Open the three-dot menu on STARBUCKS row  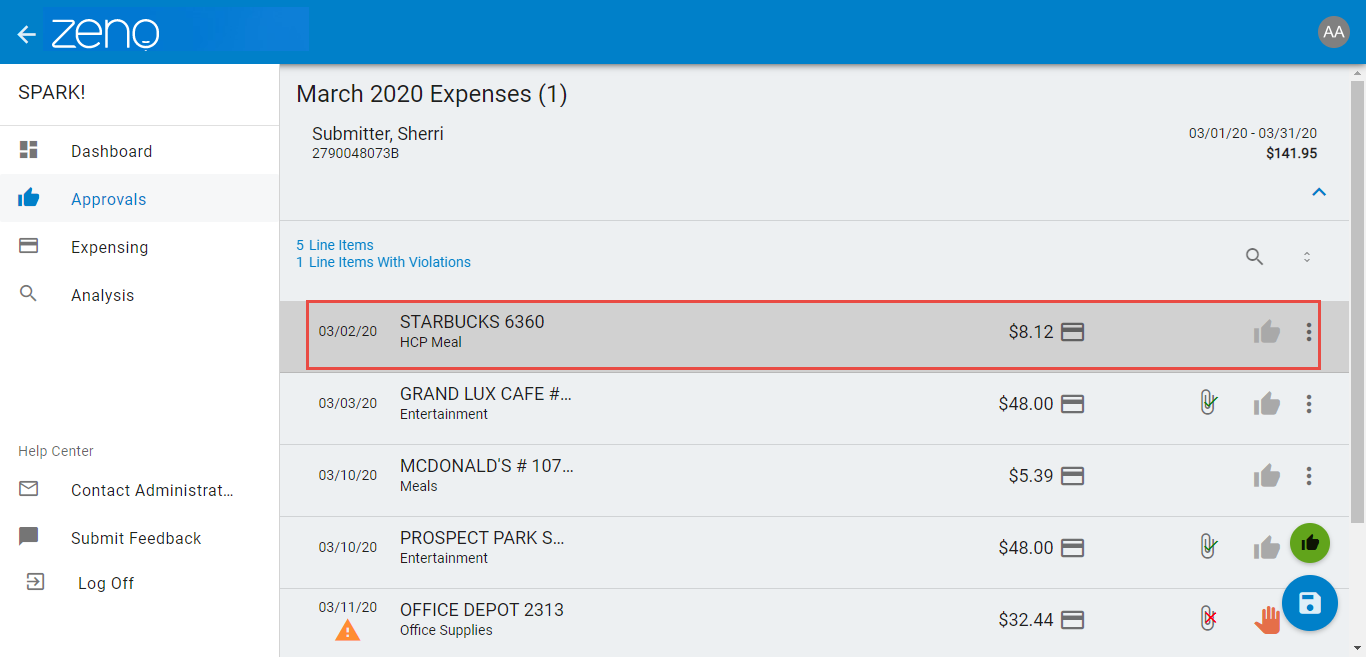point(1309,331)
